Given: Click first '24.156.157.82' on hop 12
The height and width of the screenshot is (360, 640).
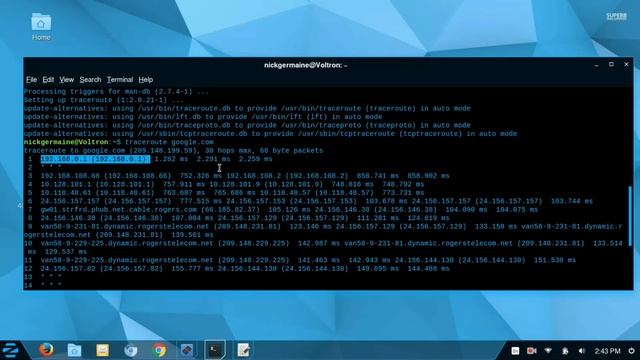Looking at the screenshot, I should pyautogui.click(x=68, y=269).
